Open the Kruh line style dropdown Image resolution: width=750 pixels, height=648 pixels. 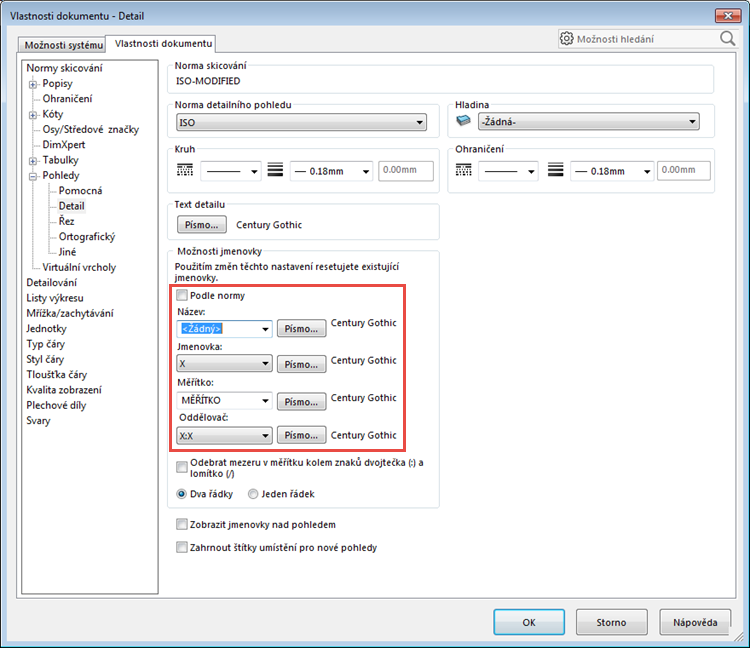231,171
